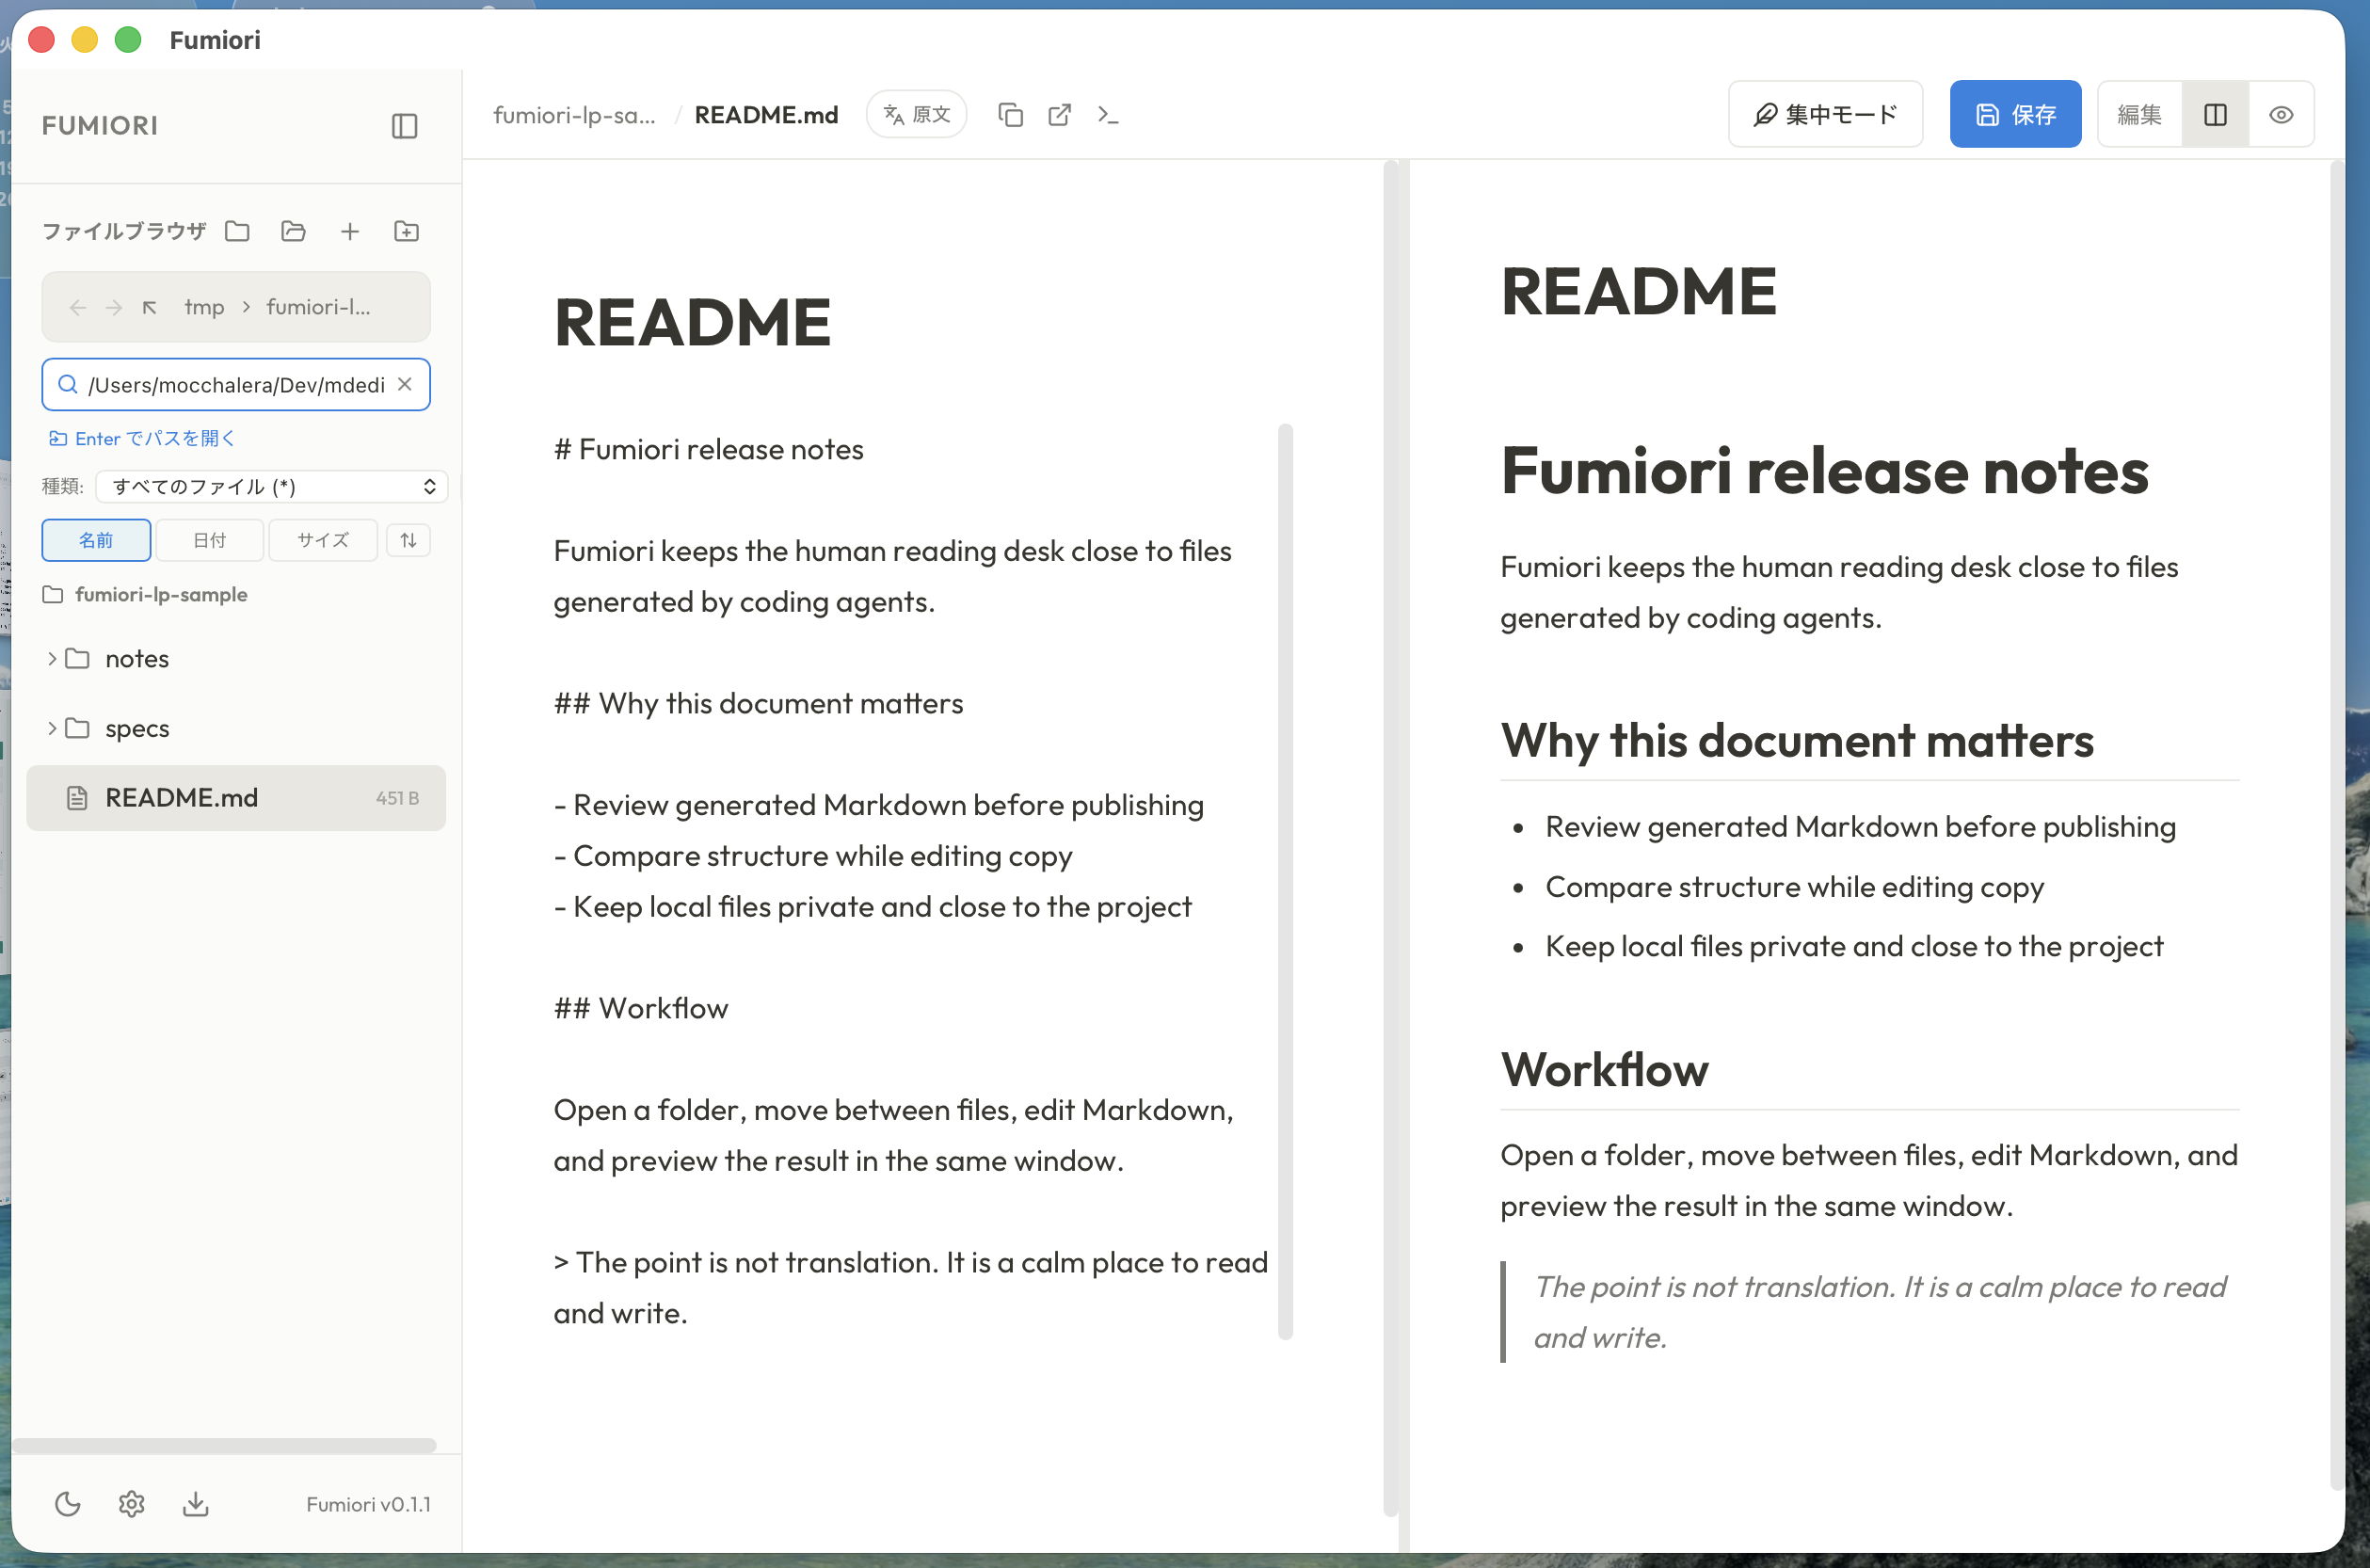Select the fumiori-lp-sample root folder
This screenshot has height=1568, width=2370.
(x=145, y=595)
